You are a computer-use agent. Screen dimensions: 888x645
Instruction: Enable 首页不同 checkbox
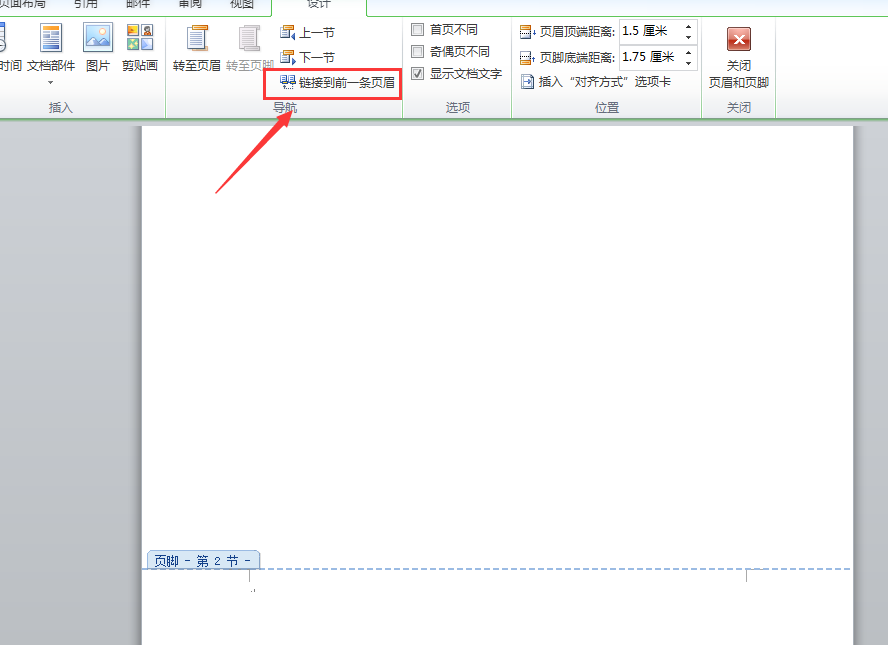417,29
